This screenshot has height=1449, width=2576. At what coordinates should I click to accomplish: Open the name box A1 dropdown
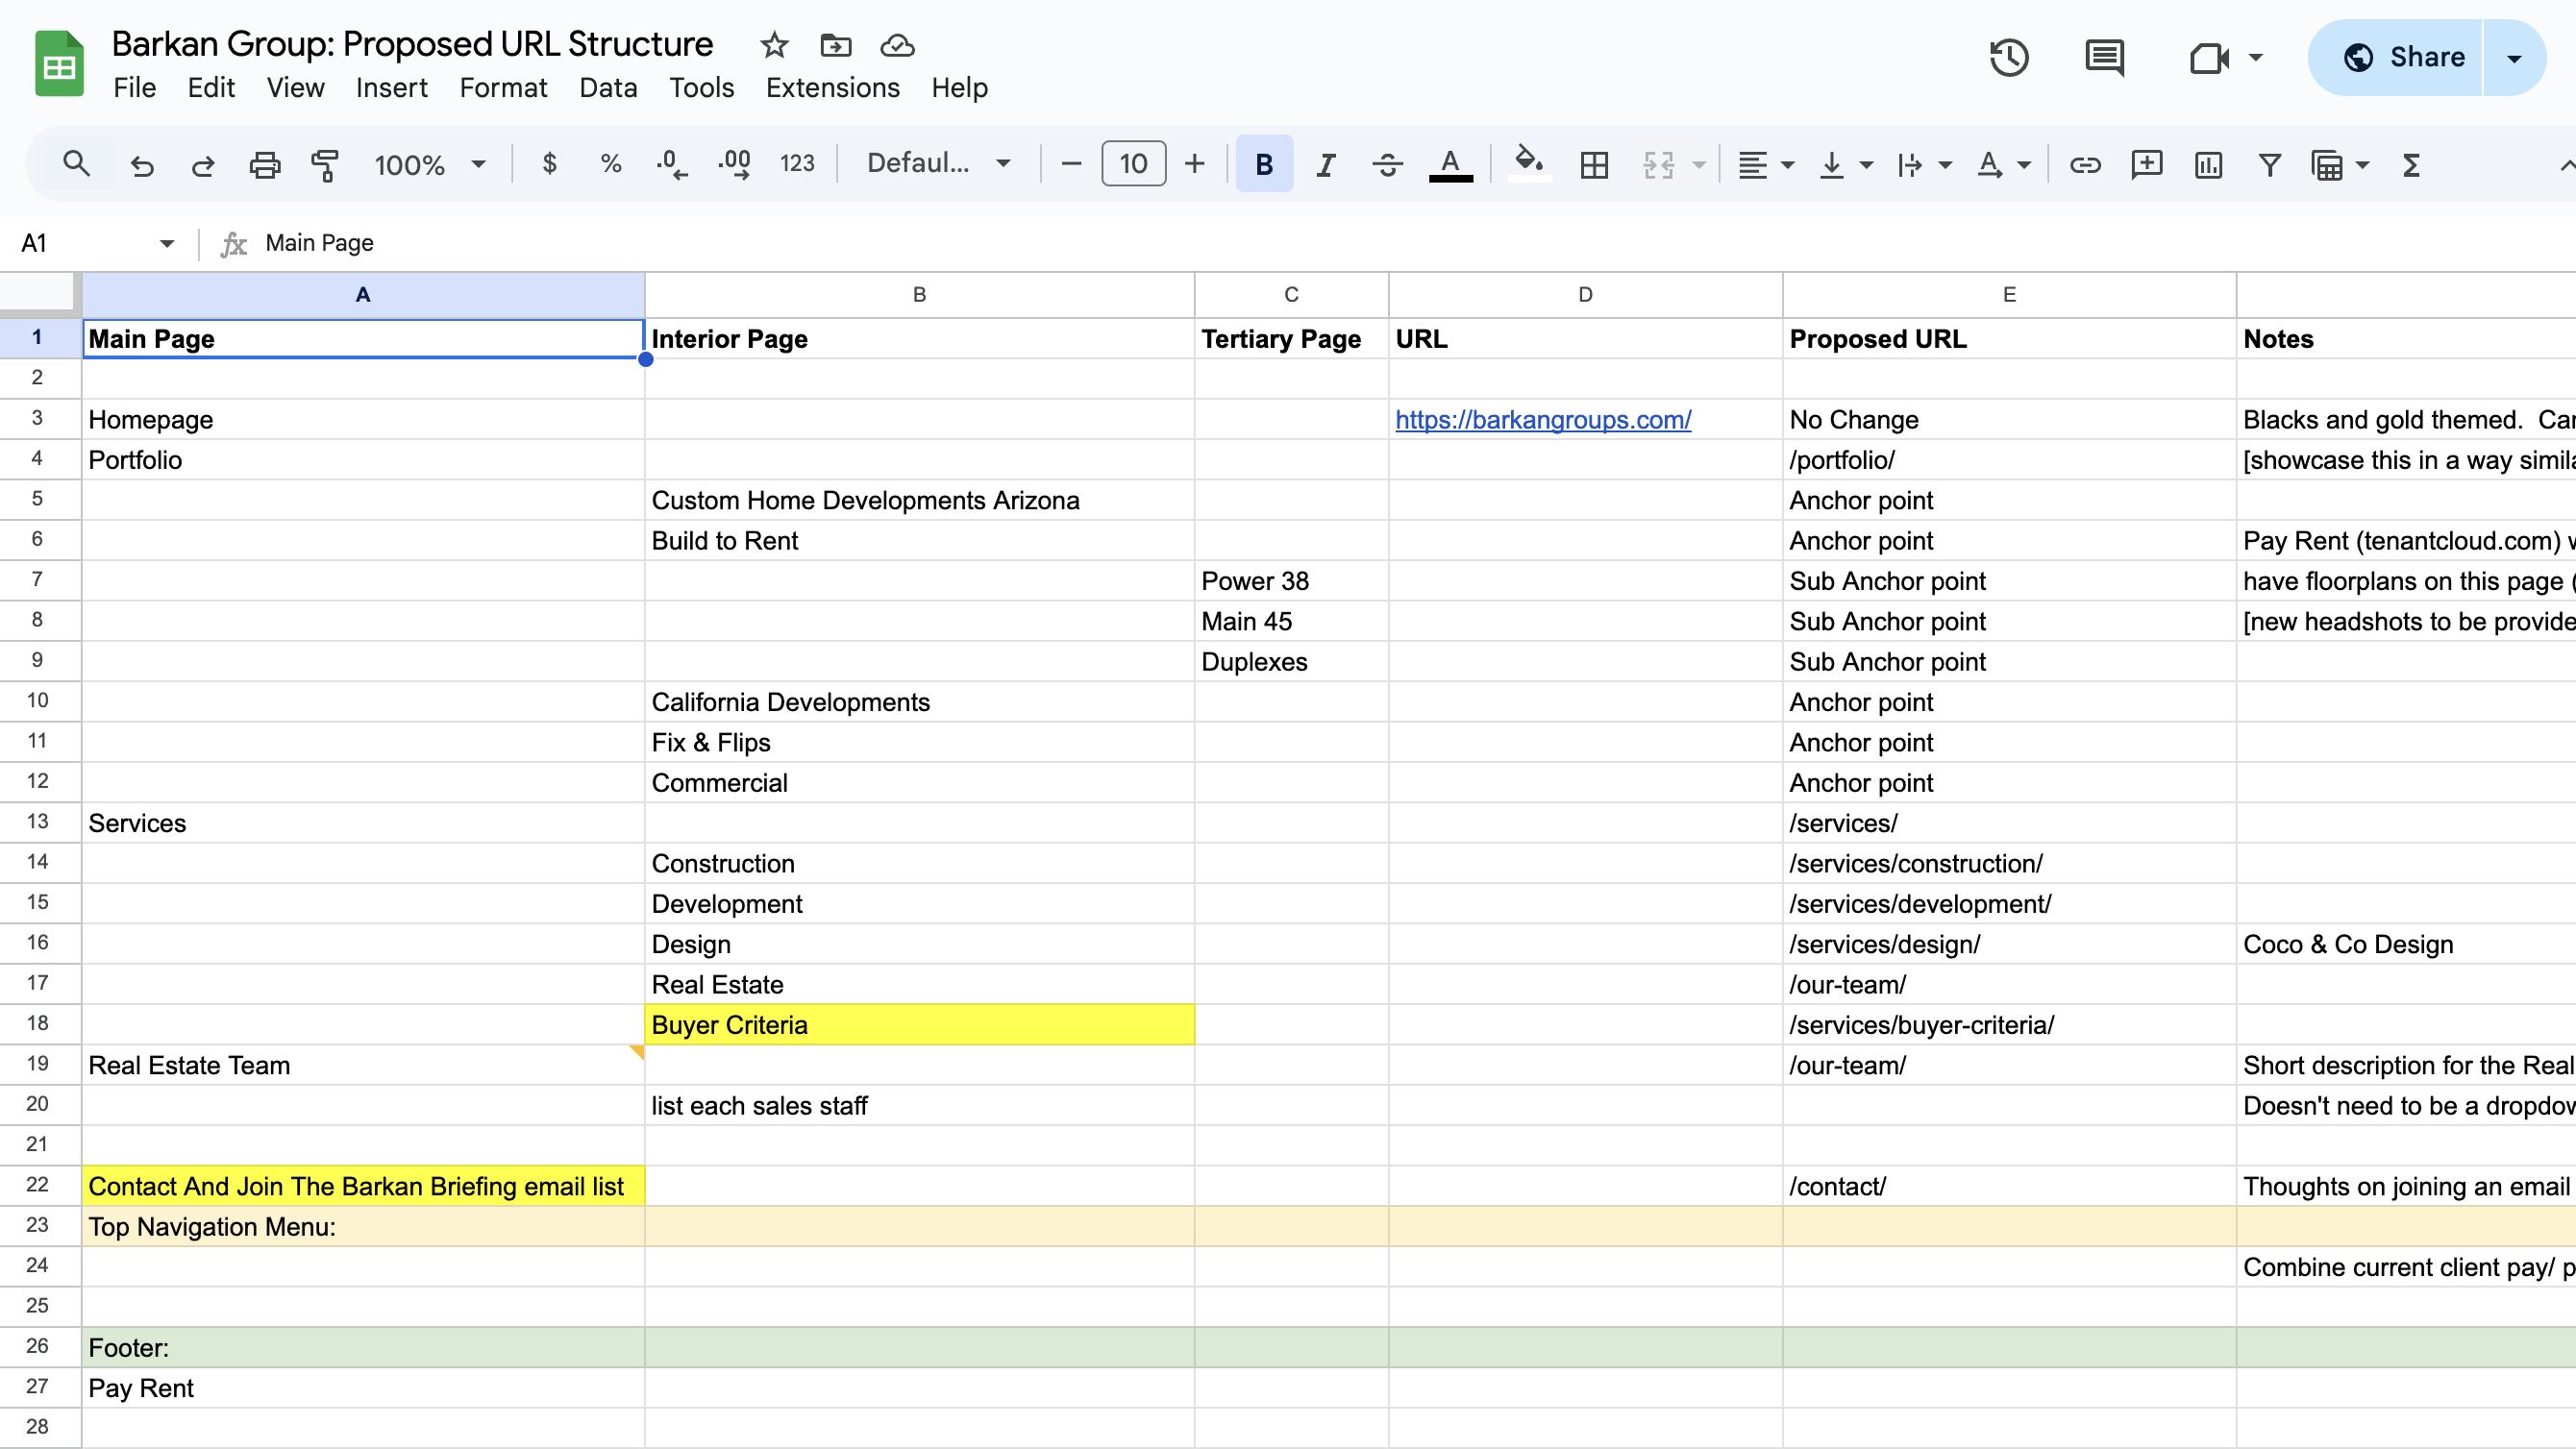point(166,243)
